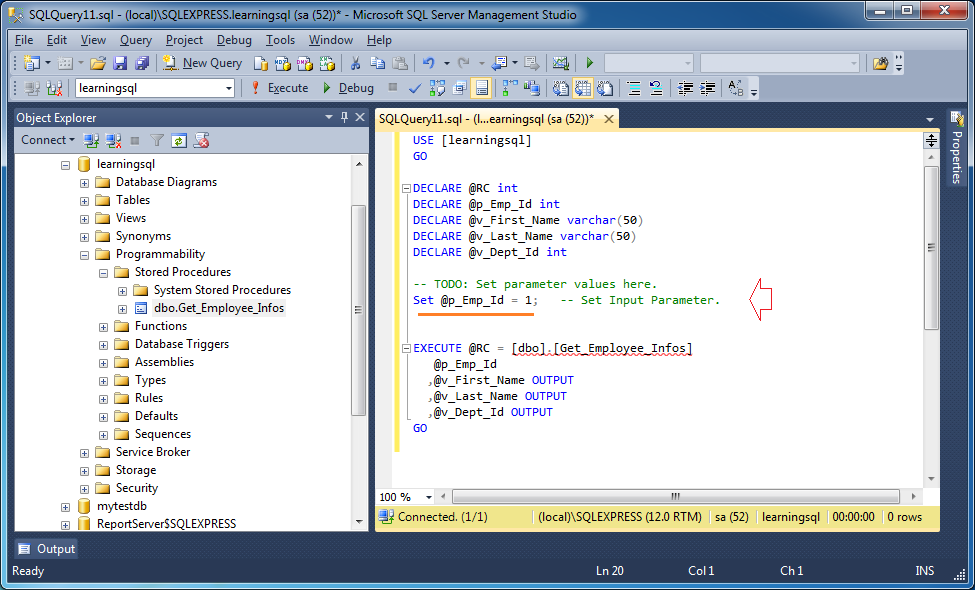Save the query with the floppy disk icon
The image size is (975, 590).
point(120,63)
